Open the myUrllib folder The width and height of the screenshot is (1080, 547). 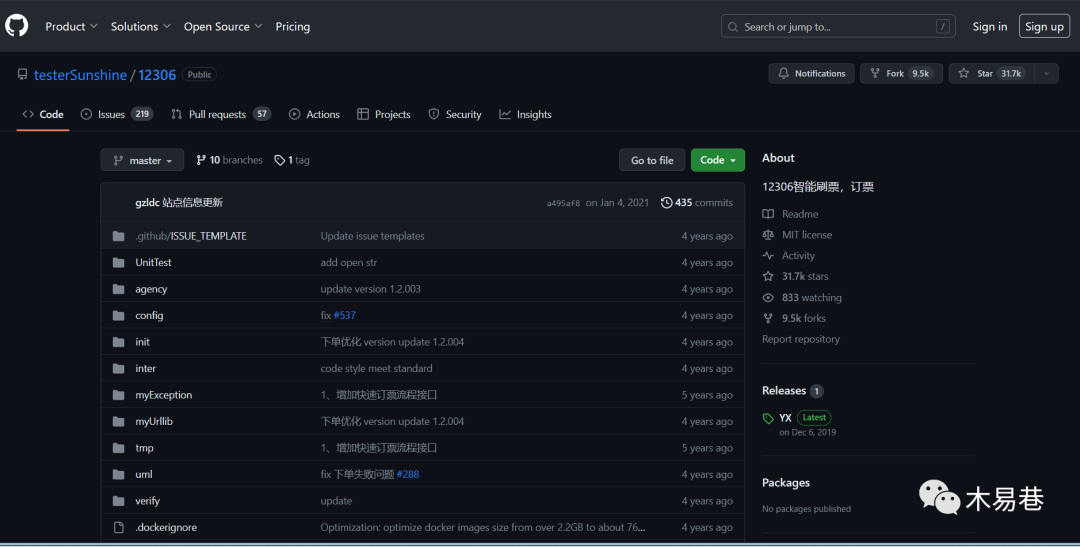click(154, 421)
